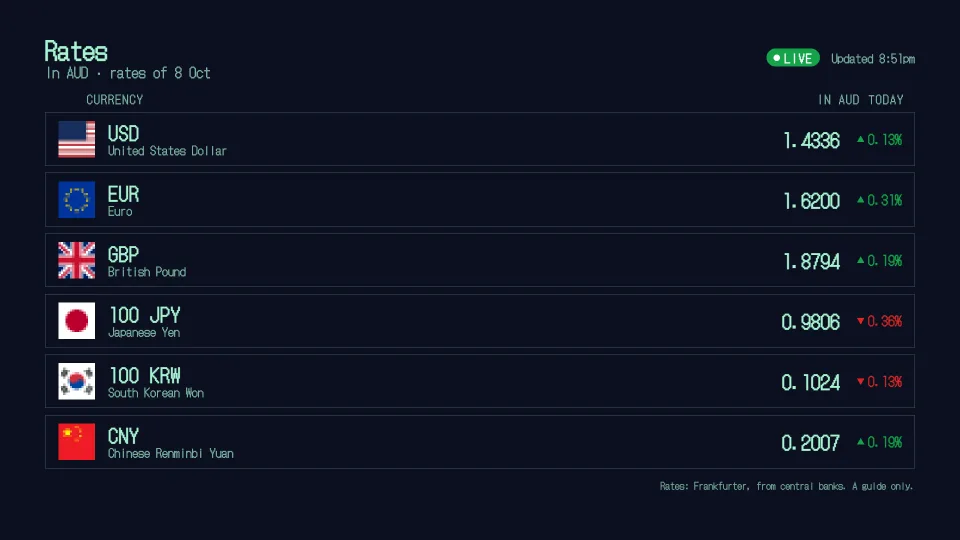Click the European Union flag icon
The height and width of the screenshot is (540, 960).
pos(77,200)
